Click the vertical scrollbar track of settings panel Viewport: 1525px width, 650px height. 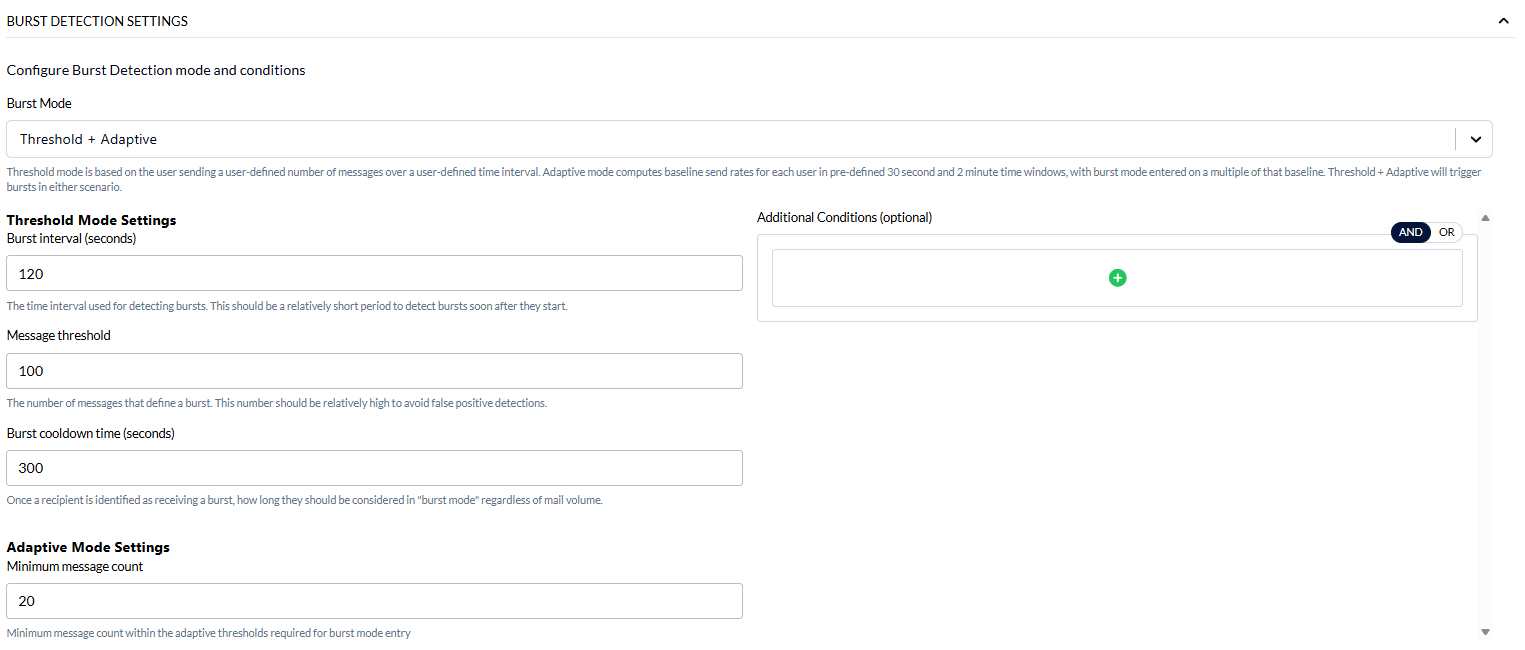coord(1485,424)
